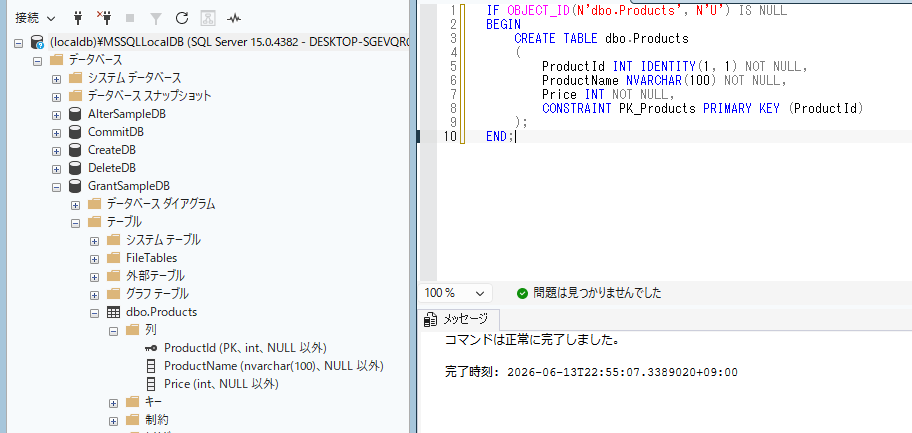Expand the CommitDB node
This screenshot has height=433, width=912.
coord(56,133)
